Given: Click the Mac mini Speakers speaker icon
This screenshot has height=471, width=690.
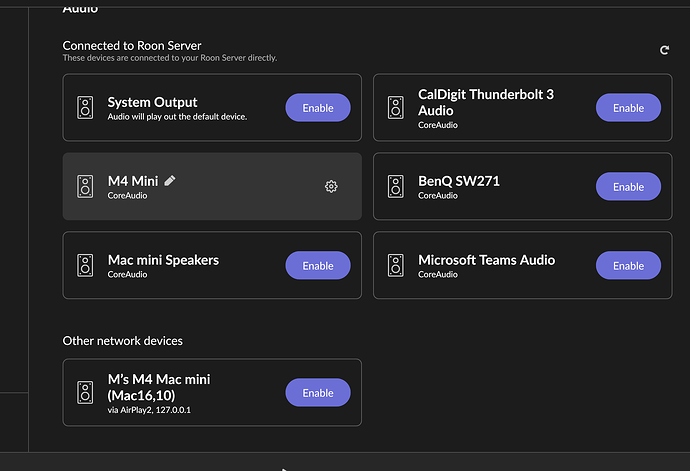Looking at the screenshot, I should pos(85,265).
